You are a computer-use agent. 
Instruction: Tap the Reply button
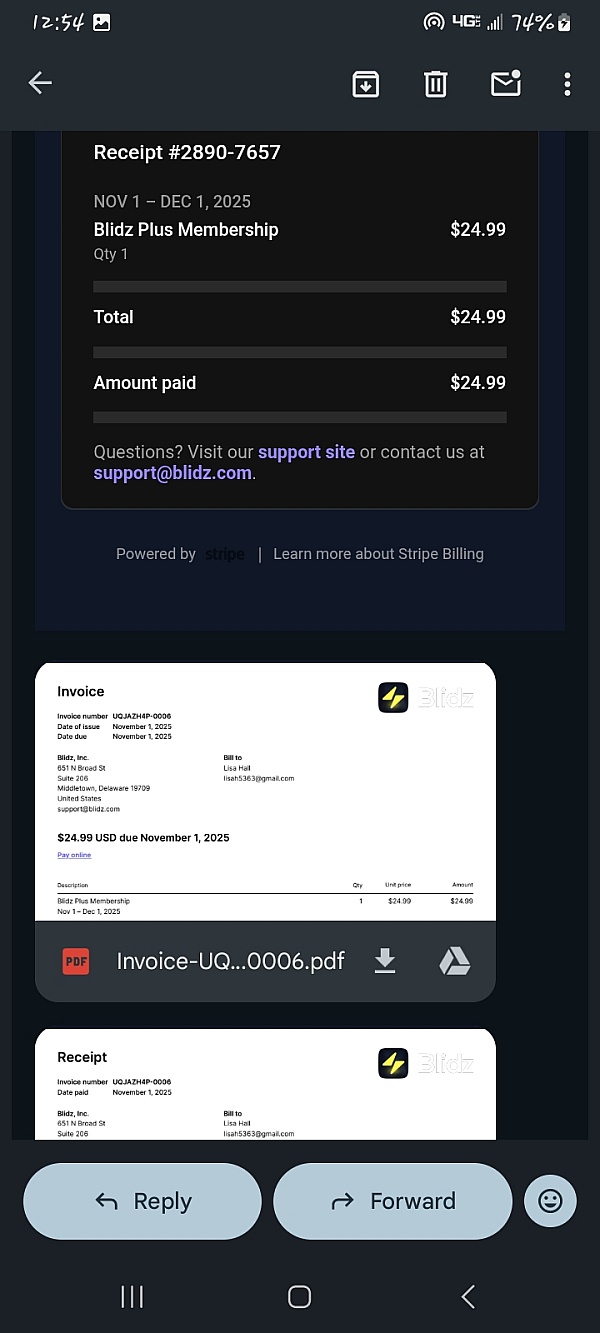[x=142, y=1201]
